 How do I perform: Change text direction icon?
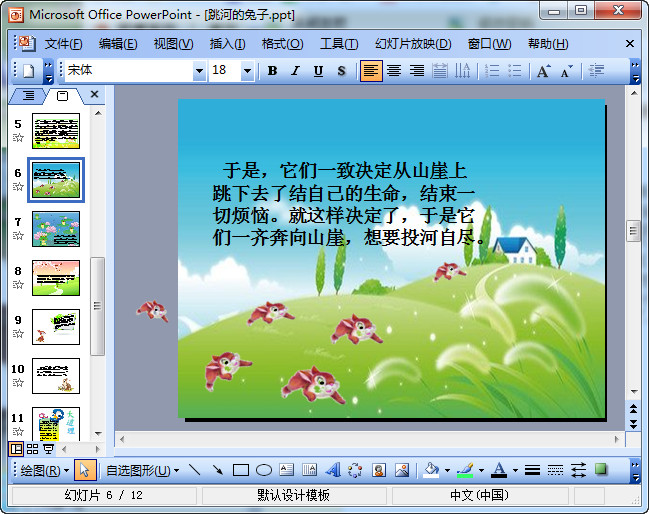point(462,71)
